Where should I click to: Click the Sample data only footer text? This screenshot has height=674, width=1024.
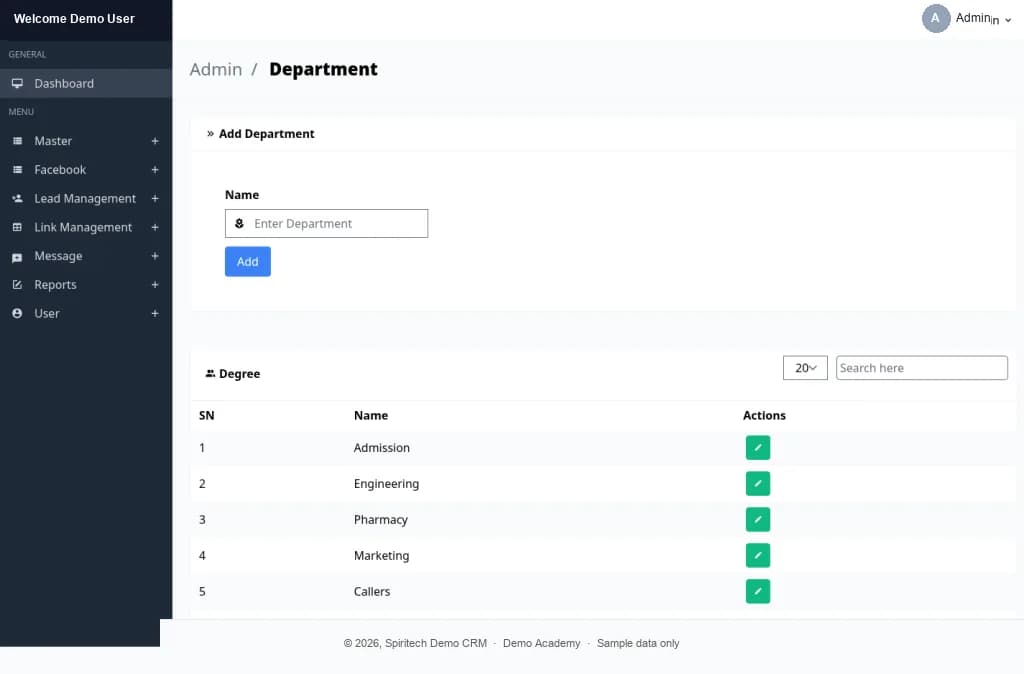pyautogui.click(x=638, y=643)
